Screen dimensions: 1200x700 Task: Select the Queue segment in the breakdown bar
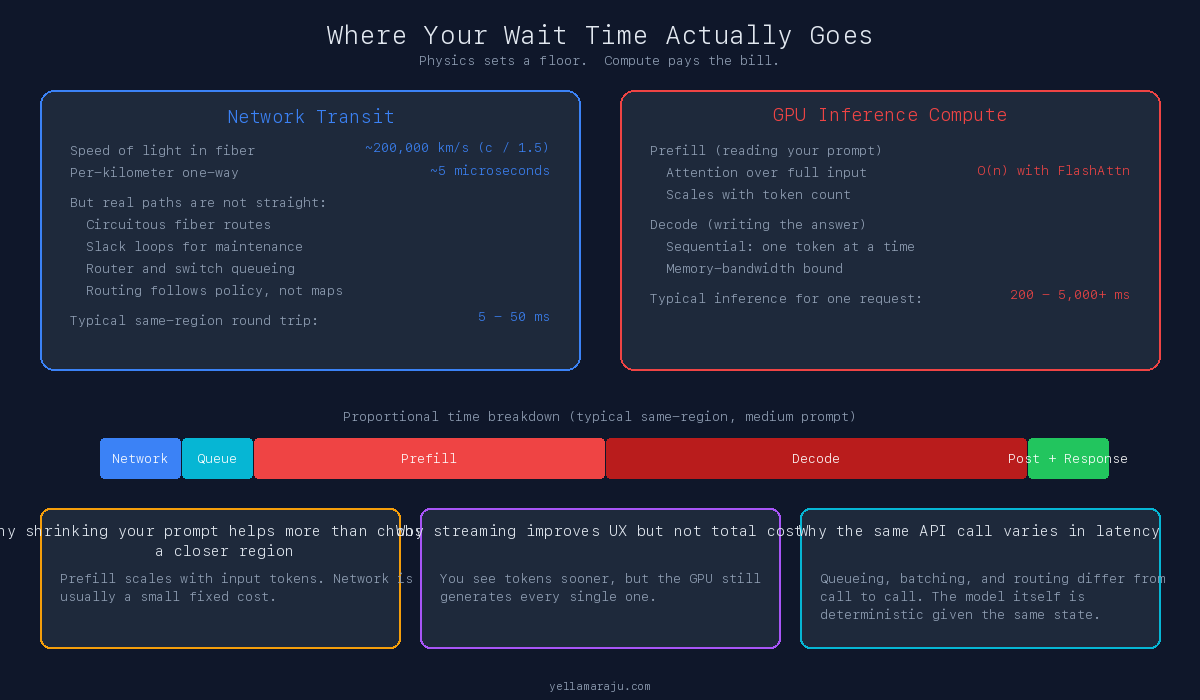point(216,458)
